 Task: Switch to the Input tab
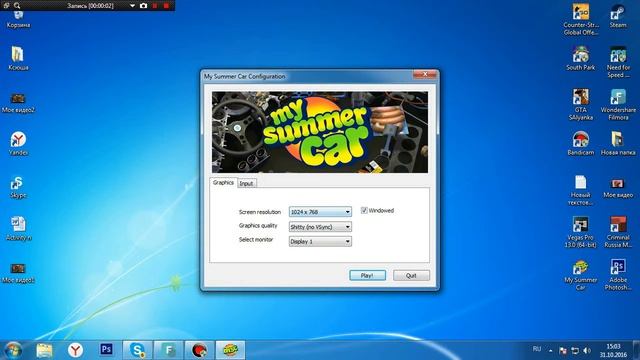point(247,183)
